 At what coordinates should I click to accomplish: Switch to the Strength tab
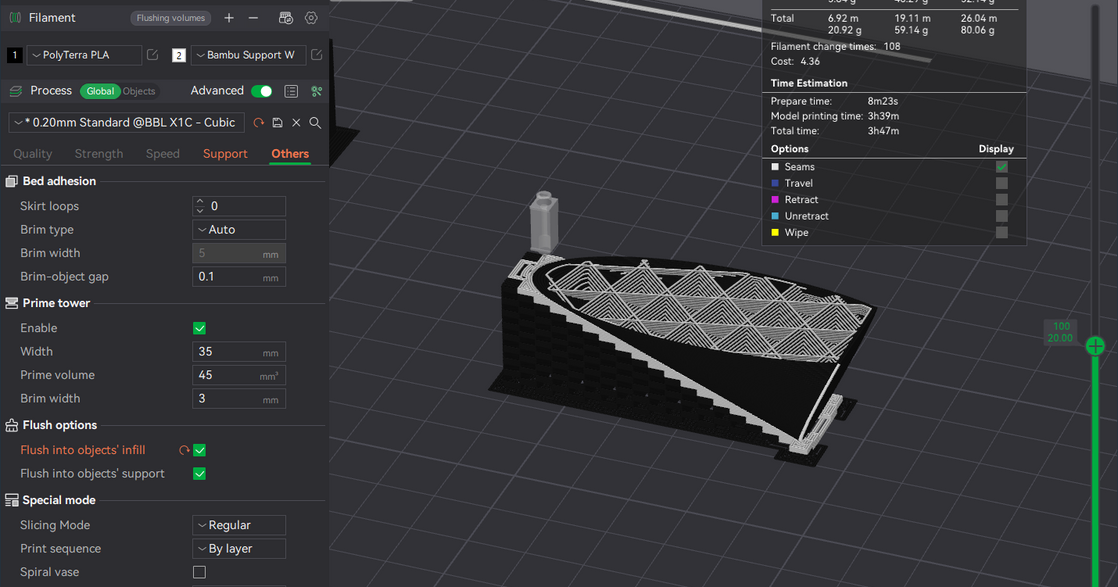pyautogui.click(x=99, y=154)
